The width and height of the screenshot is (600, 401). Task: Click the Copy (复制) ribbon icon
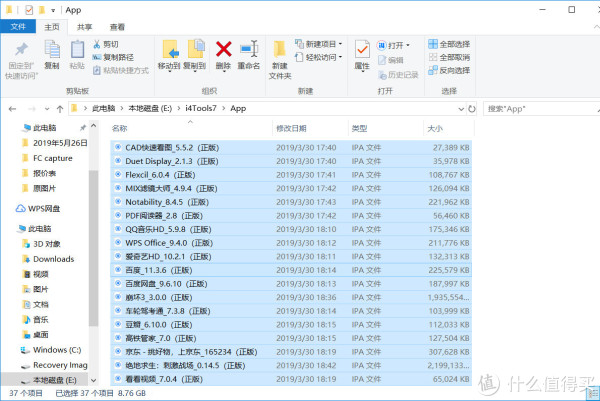[52, 50]
